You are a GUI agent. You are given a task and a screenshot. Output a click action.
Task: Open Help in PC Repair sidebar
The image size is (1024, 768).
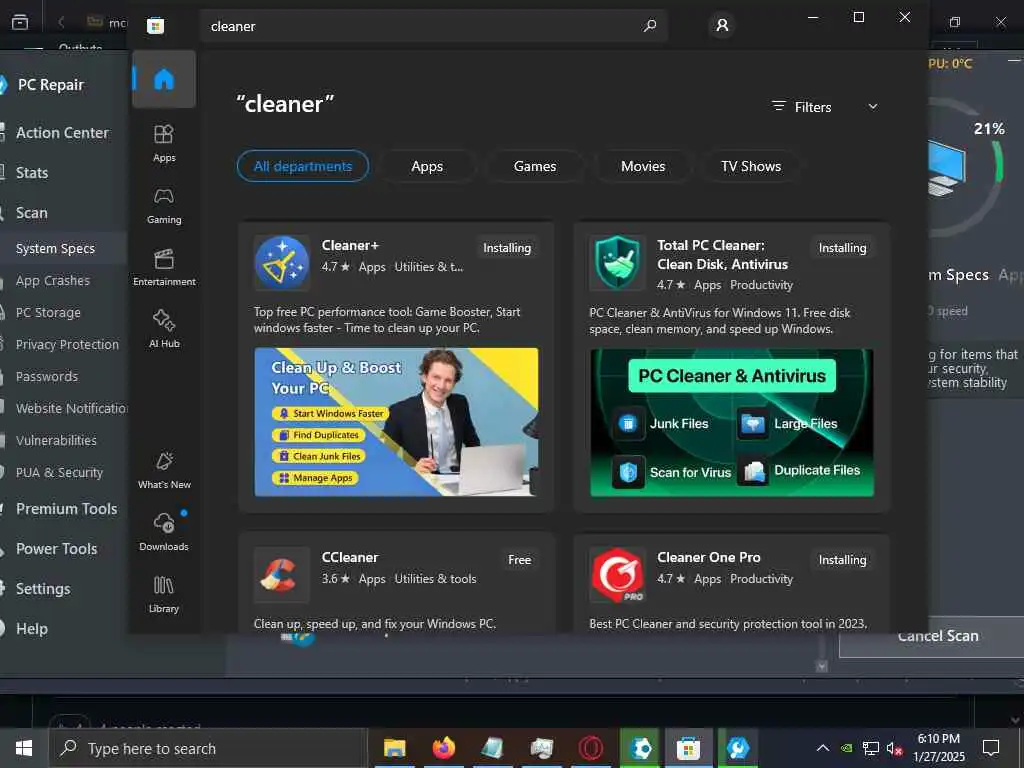click(32, 629)
